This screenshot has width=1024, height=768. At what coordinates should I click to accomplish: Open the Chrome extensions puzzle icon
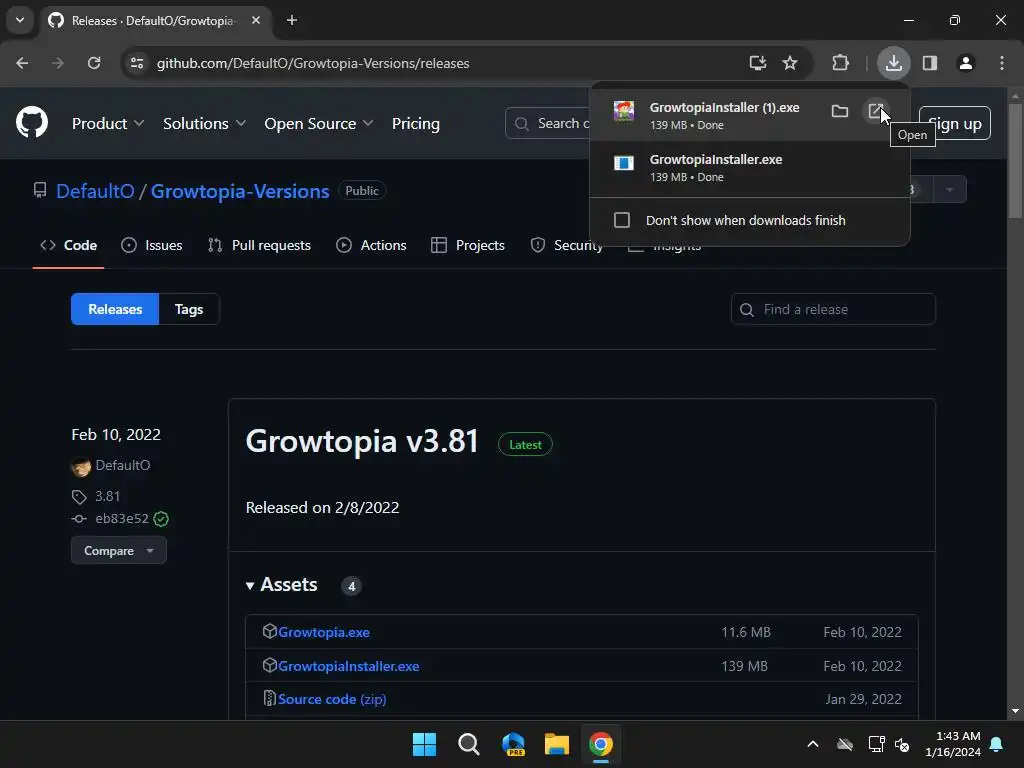click(x=840, y=63)
